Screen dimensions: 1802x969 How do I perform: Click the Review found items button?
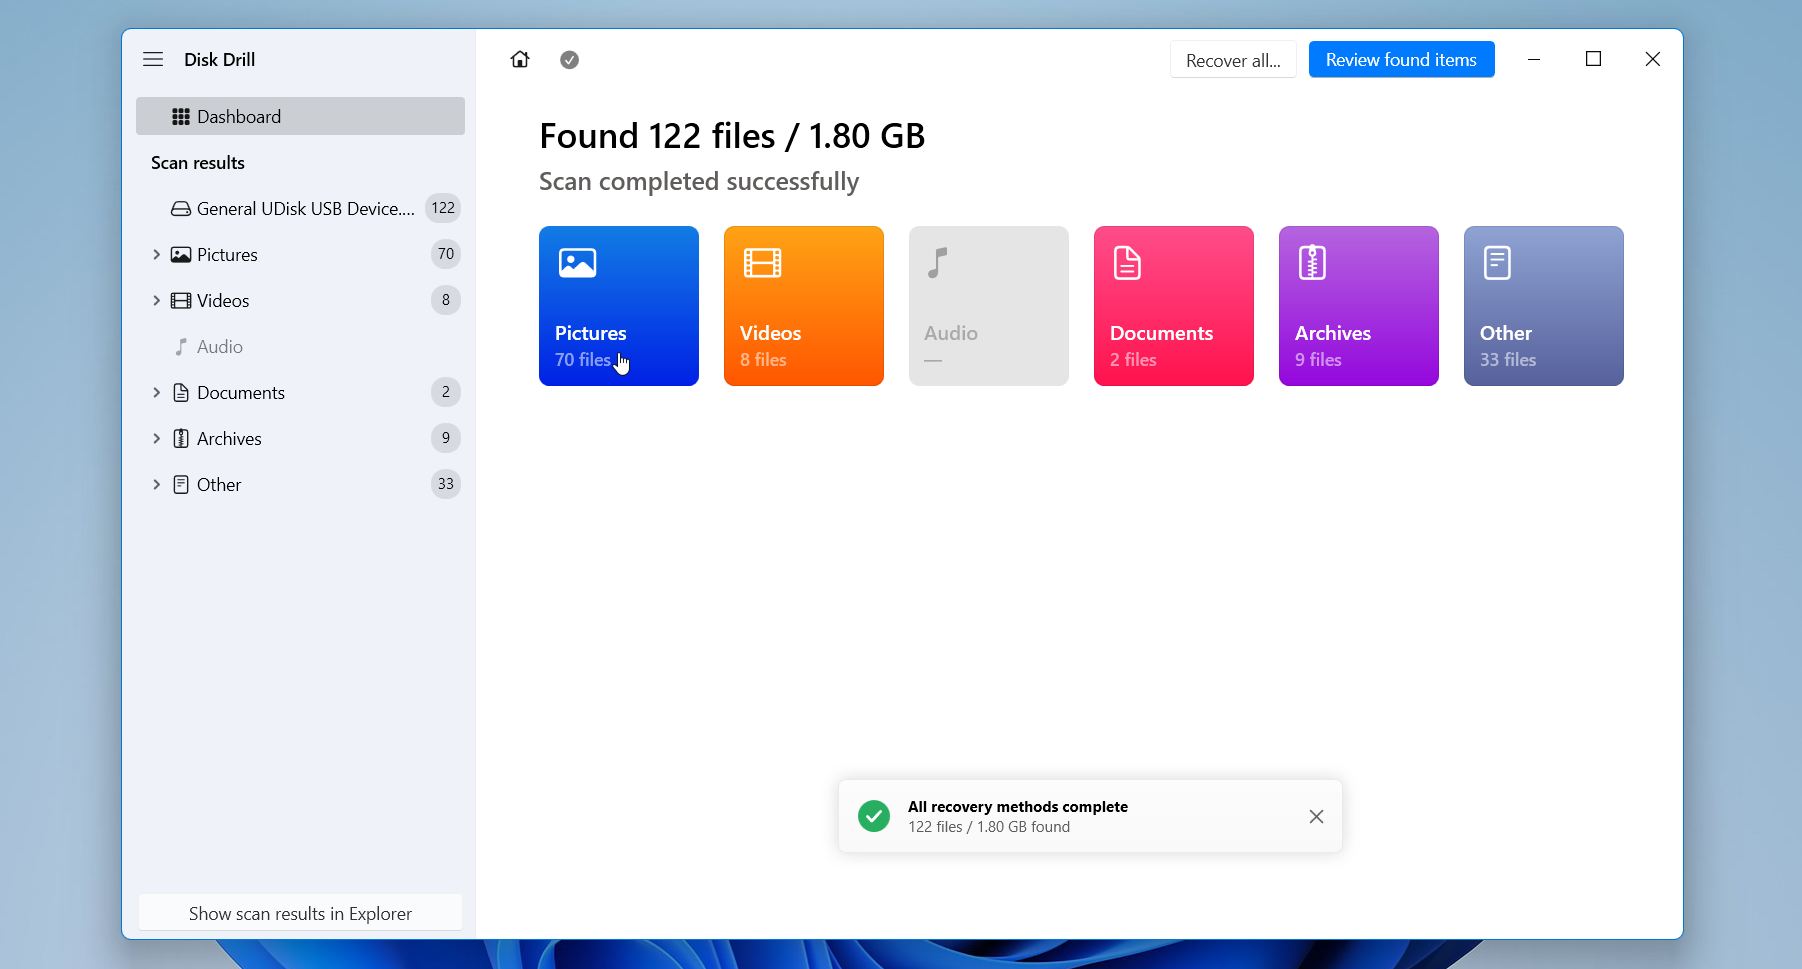pyautogui.click(x=1400, y=59)
